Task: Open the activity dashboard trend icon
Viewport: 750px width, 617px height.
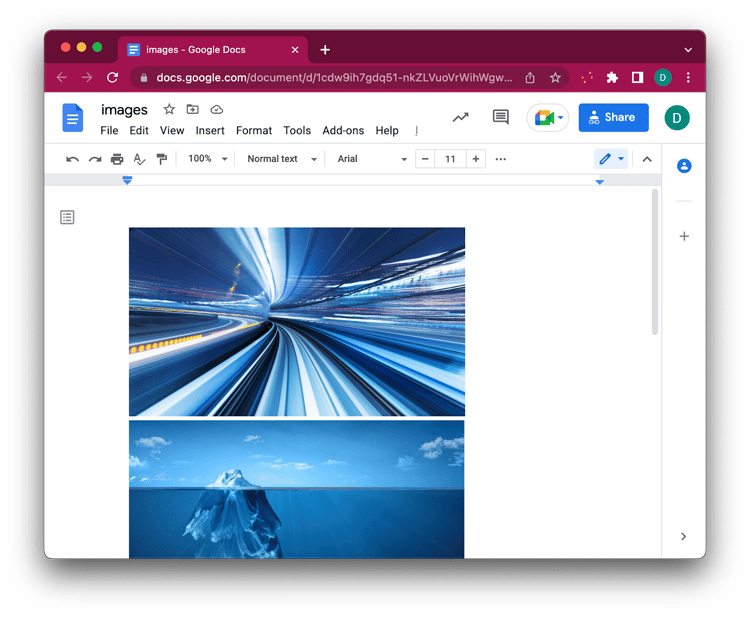Action: tap(460, 117)
